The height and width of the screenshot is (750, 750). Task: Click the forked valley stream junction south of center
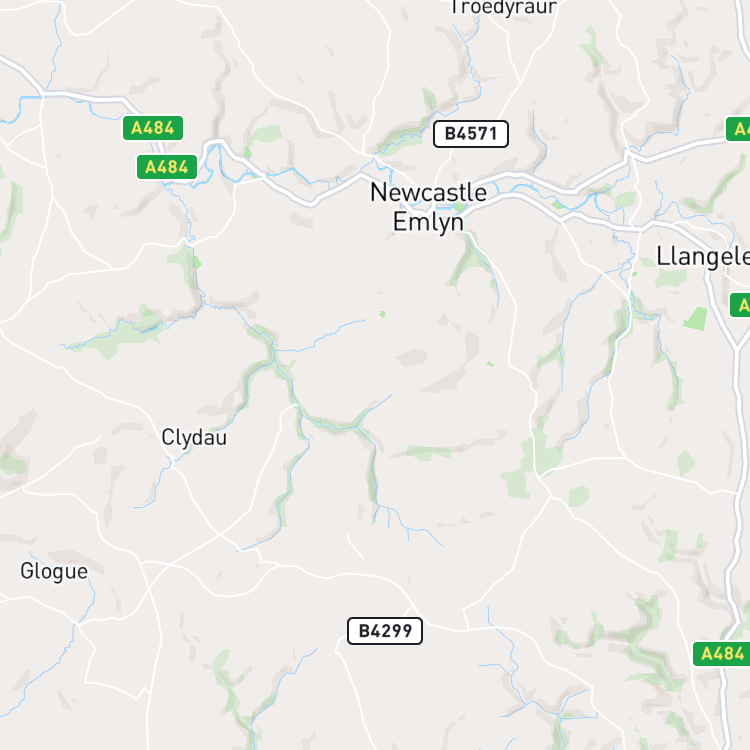point(355,426)
